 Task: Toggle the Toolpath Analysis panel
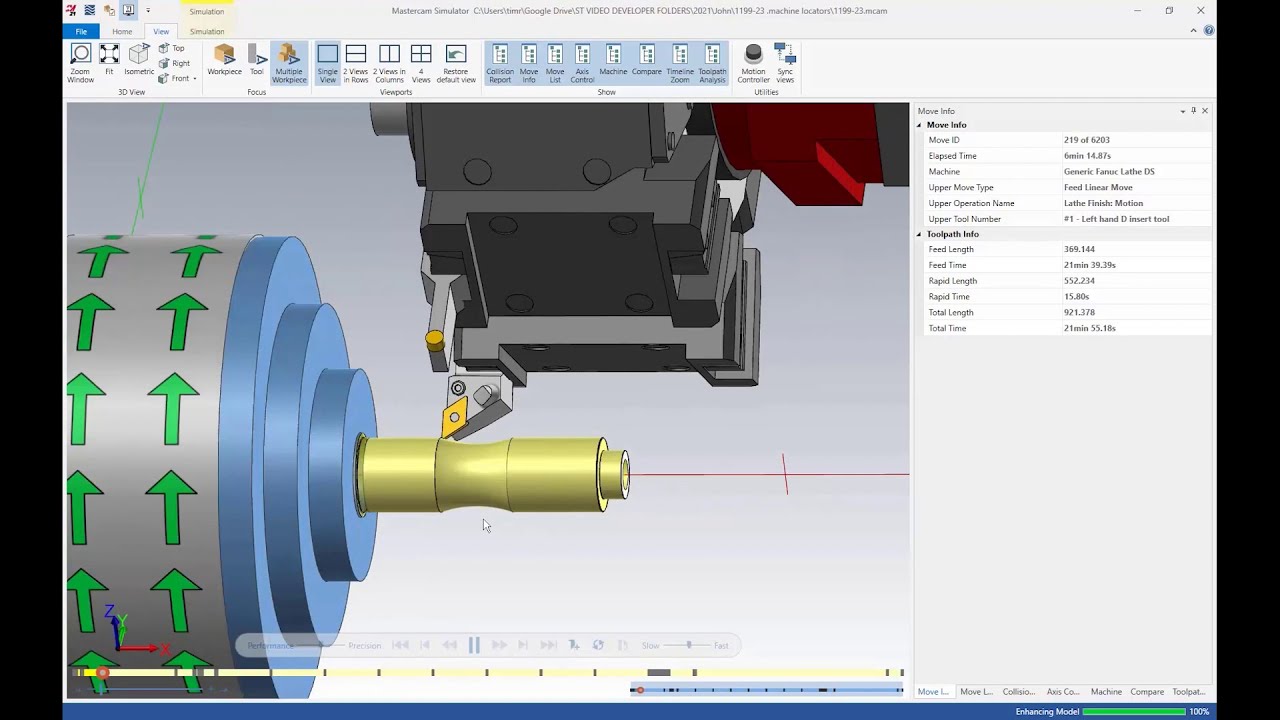tap(712, 63)
